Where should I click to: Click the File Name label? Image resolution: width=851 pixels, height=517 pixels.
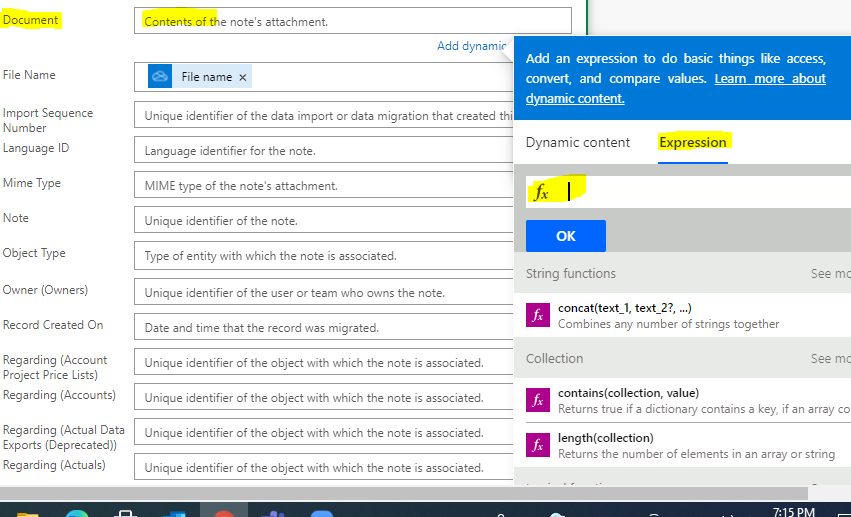(x=29, y=75)
